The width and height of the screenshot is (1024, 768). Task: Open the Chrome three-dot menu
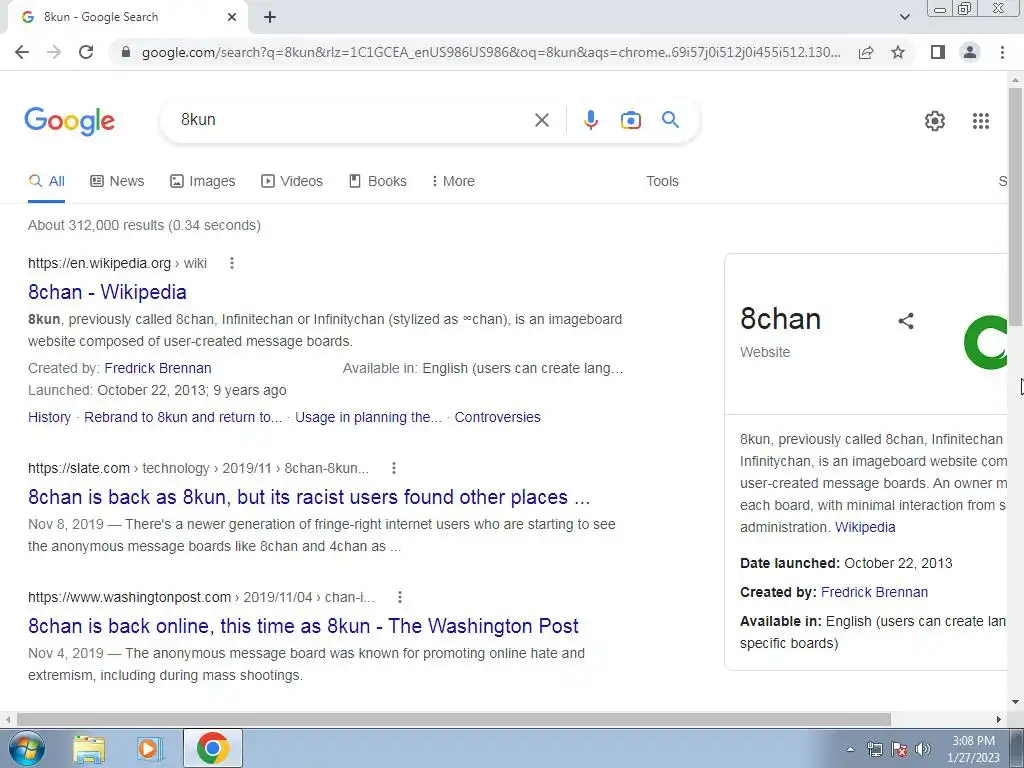(x=1002, y=52)
